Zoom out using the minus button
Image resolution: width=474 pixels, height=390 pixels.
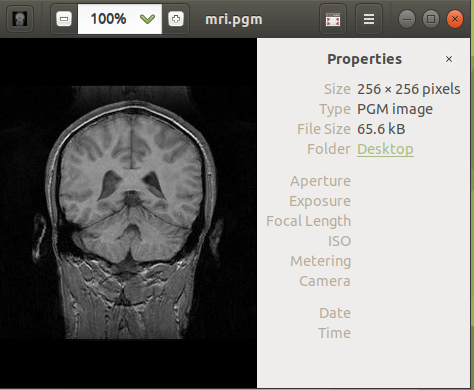tap(64, 19)
